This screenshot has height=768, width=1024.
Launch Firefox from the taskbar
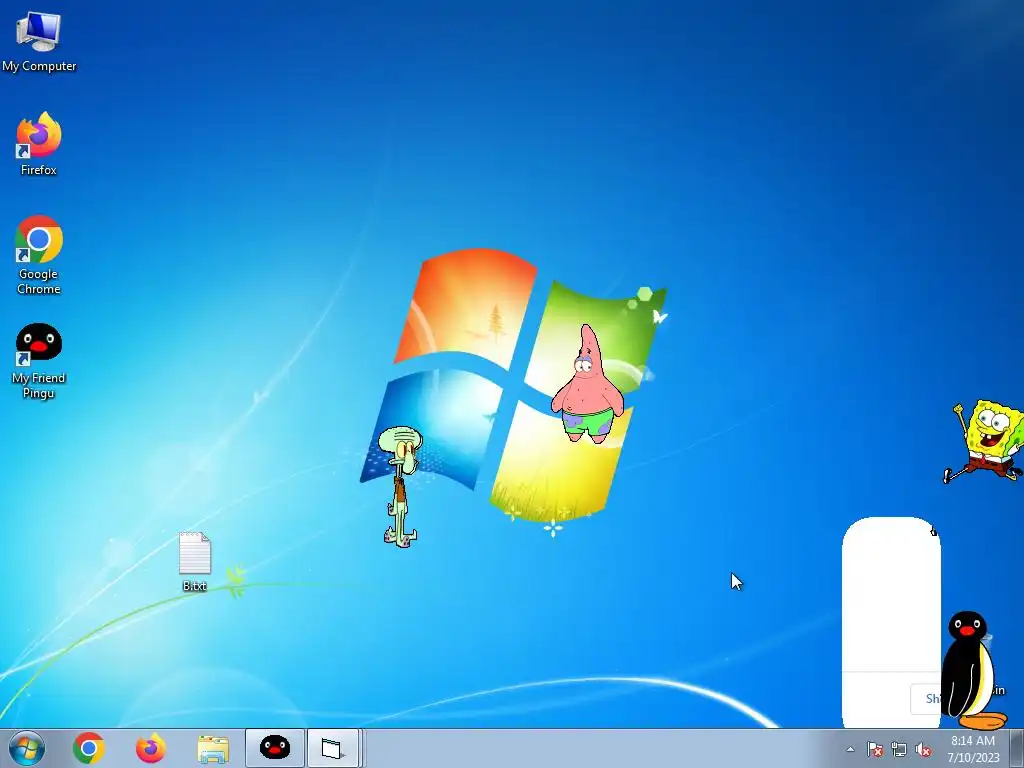(x=151, y=748)
